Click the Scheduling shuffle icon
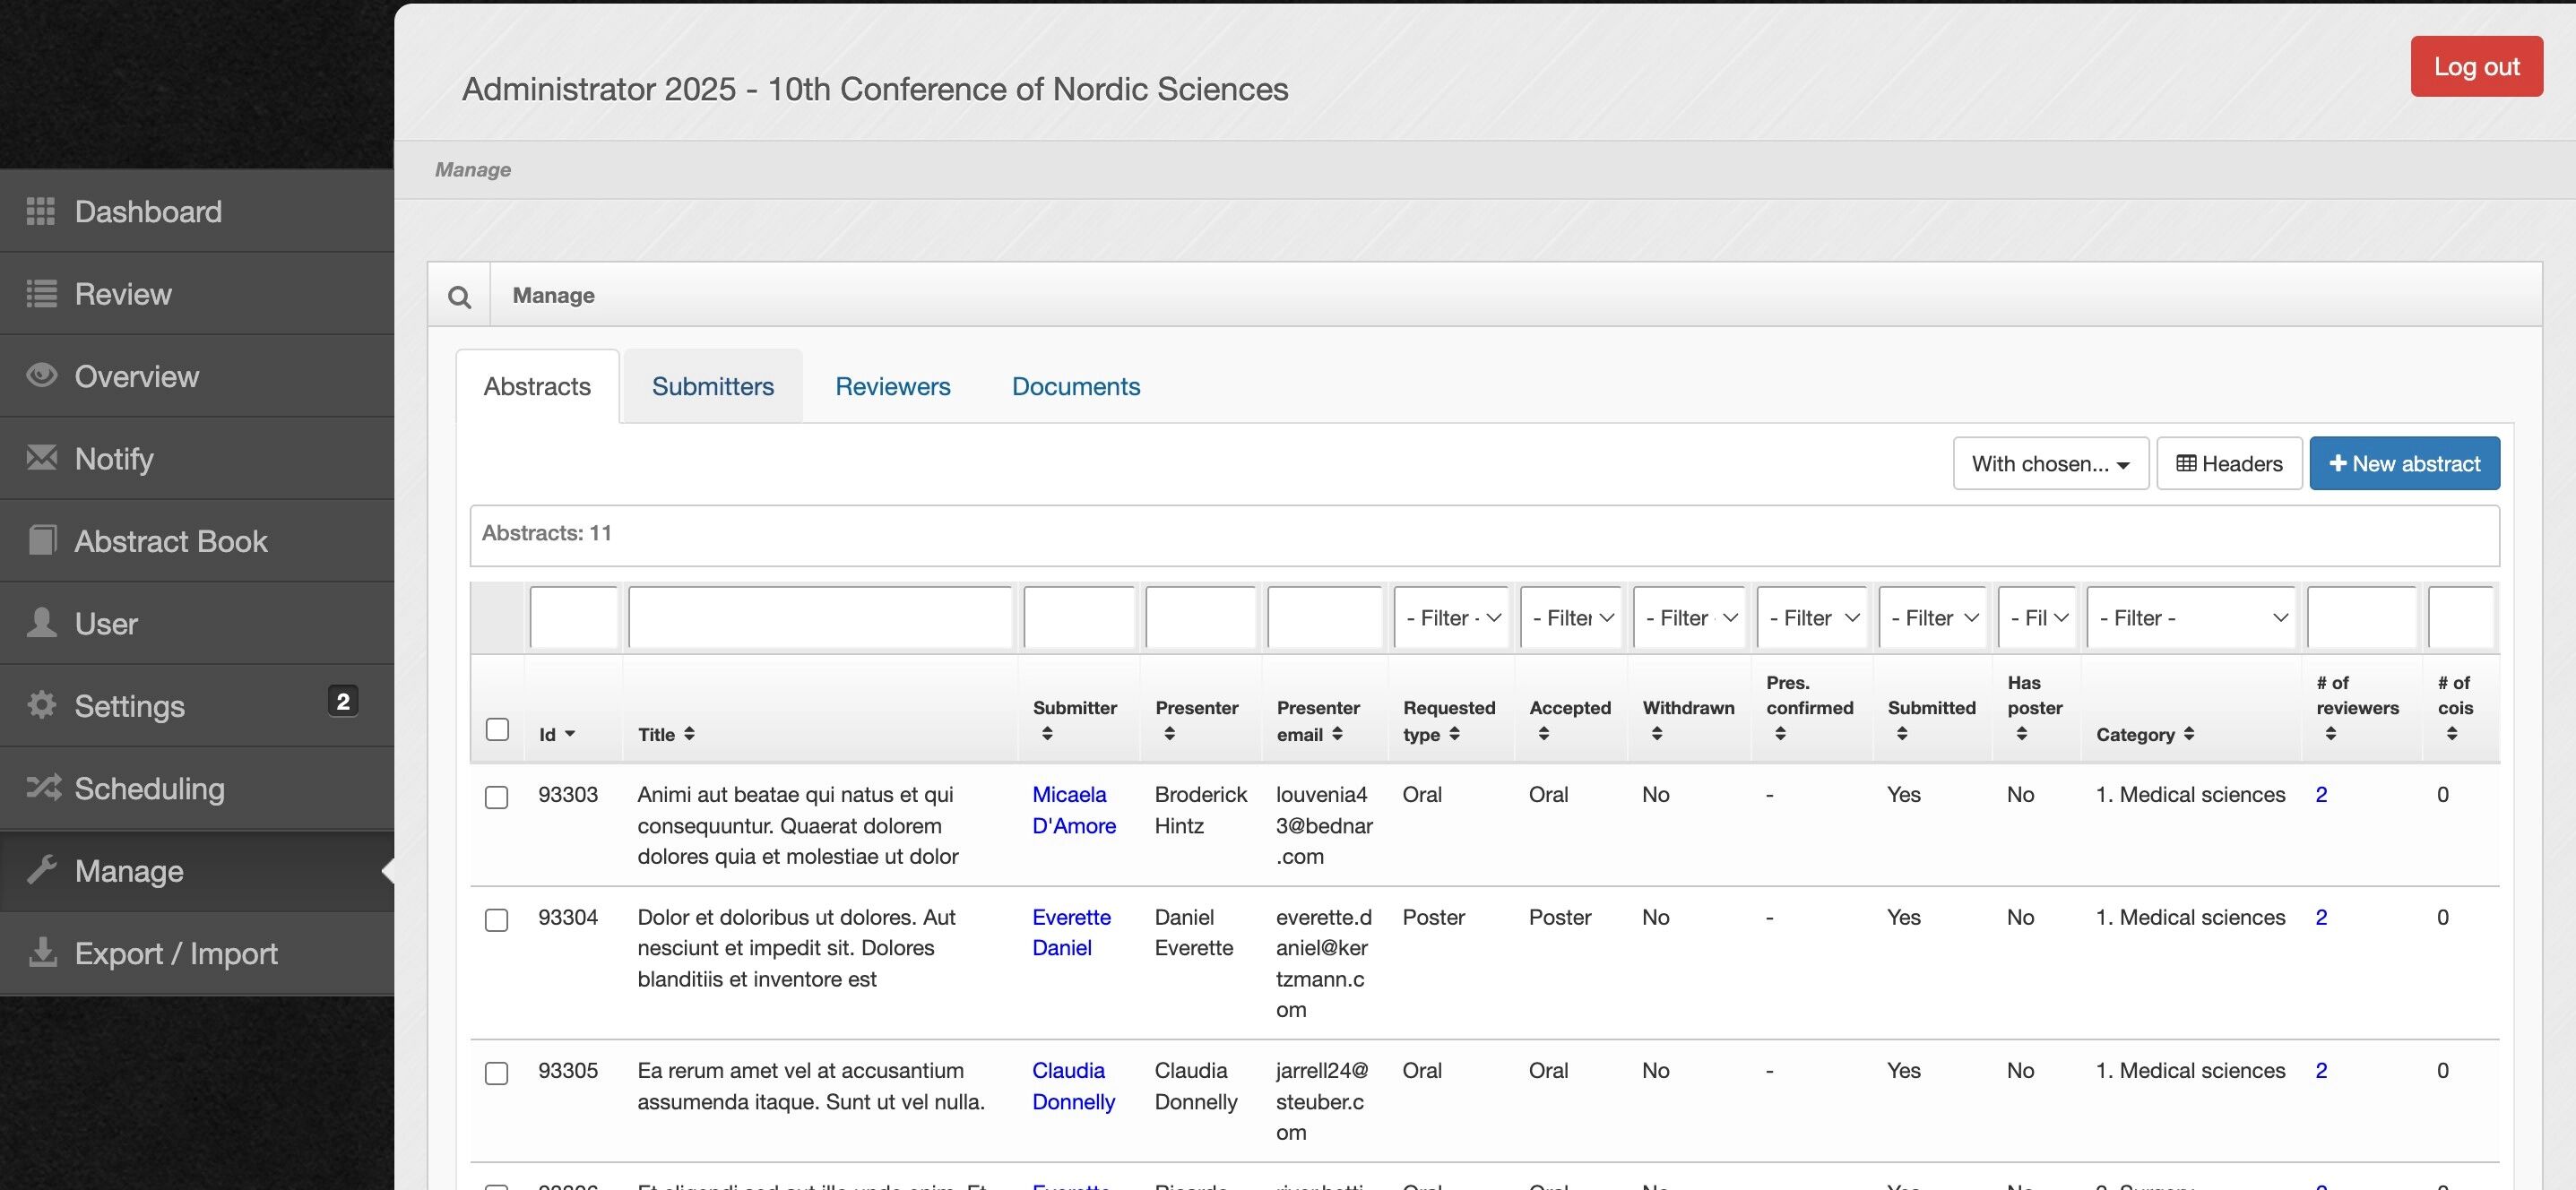This screenshot has height=1190, width=2576. (43, 788)
